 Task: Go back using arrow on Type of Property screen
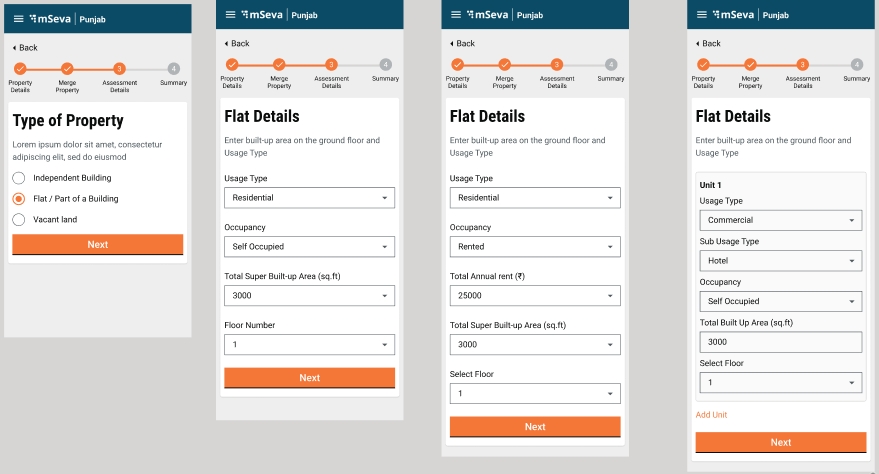(x=15, y=48)
